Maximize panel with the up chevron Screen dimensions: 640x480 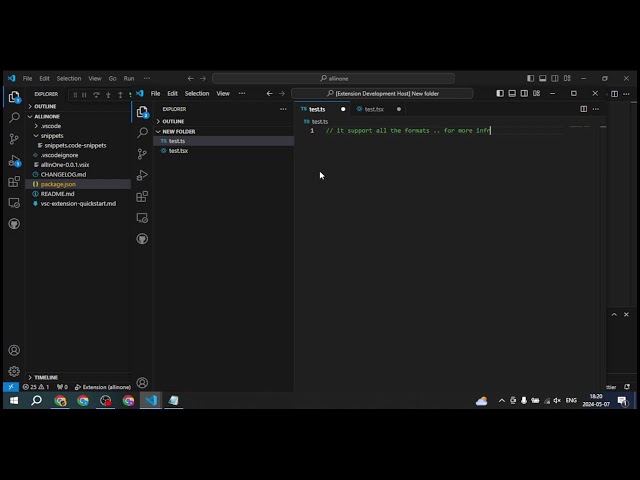pyautogui.click(x=614, y=314)
